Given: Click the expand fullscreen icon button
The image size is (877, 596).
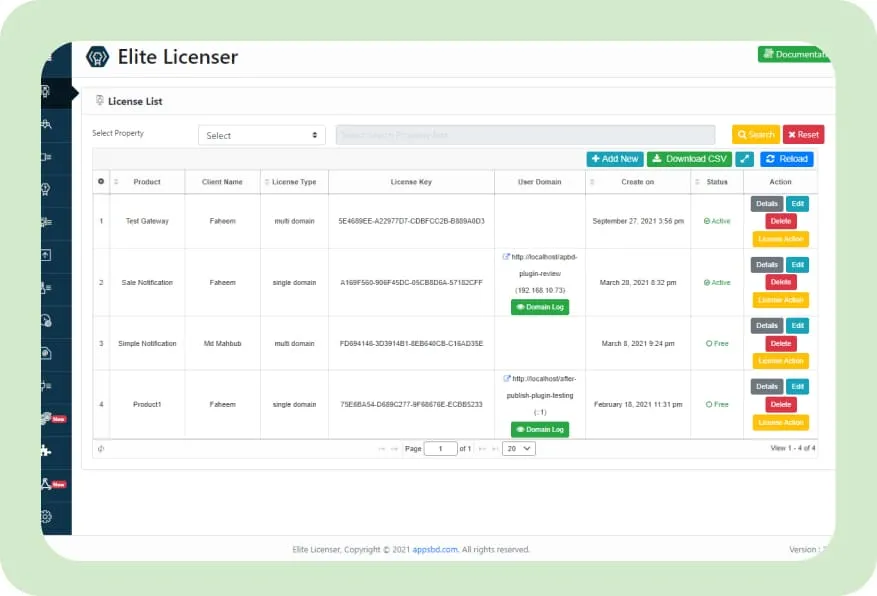Looking at the screenshot, I should point(744,159).
